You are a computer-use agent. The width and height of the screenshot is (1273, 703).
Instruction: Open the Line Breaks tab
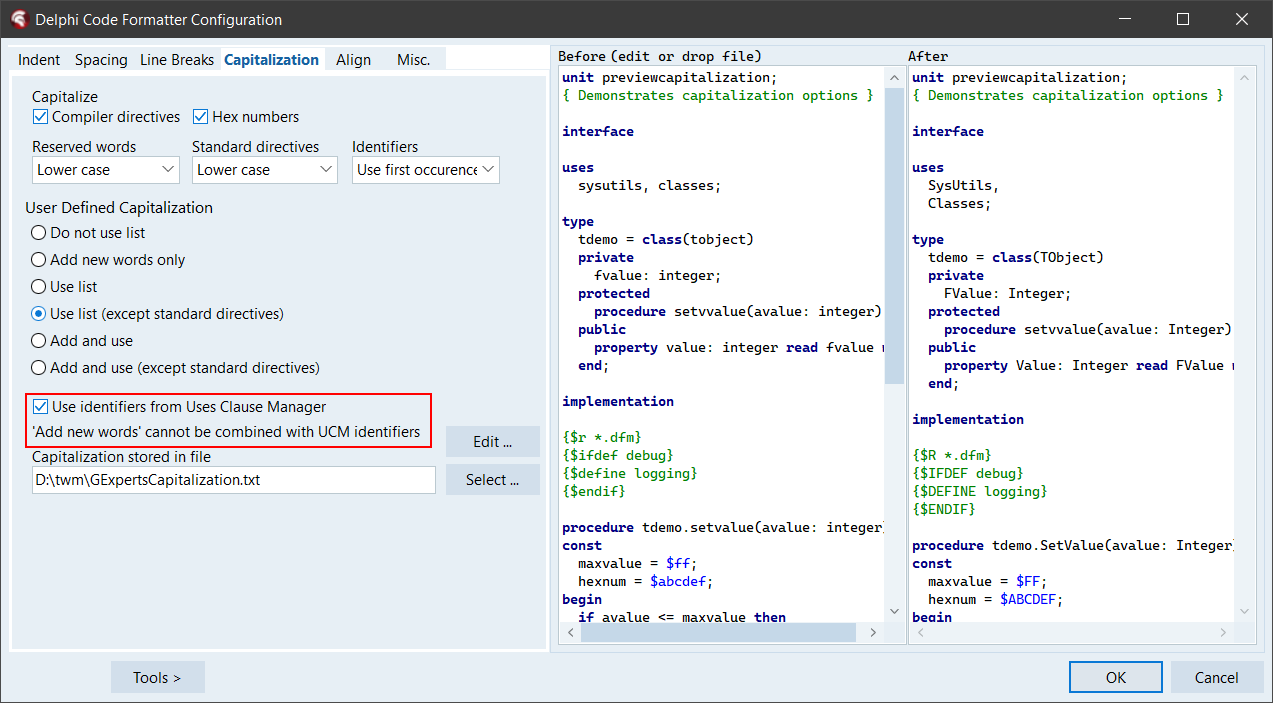pos(177,60)
